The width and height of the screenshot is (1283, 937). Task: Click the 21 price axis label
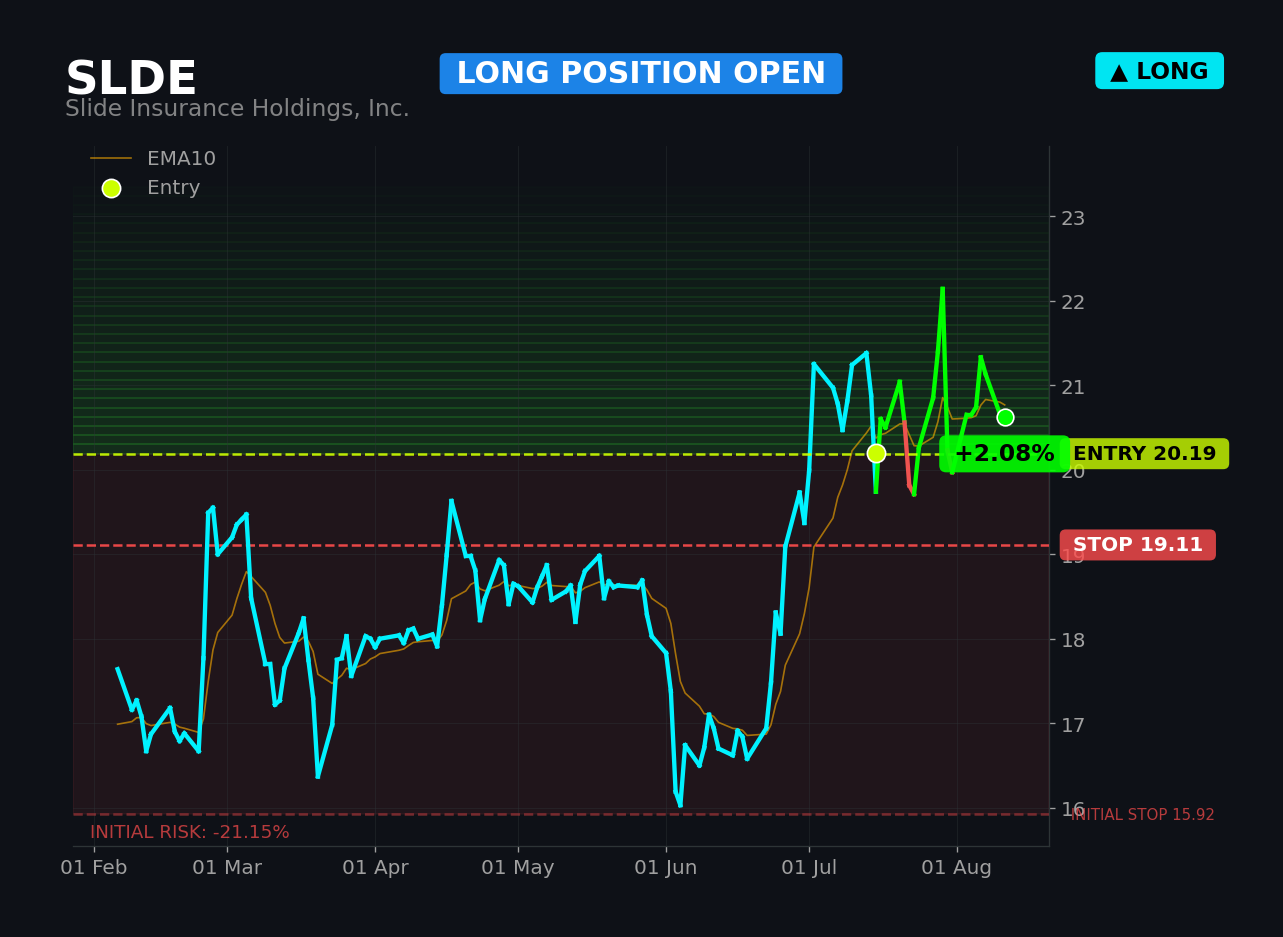click(x=1073, y=386)
